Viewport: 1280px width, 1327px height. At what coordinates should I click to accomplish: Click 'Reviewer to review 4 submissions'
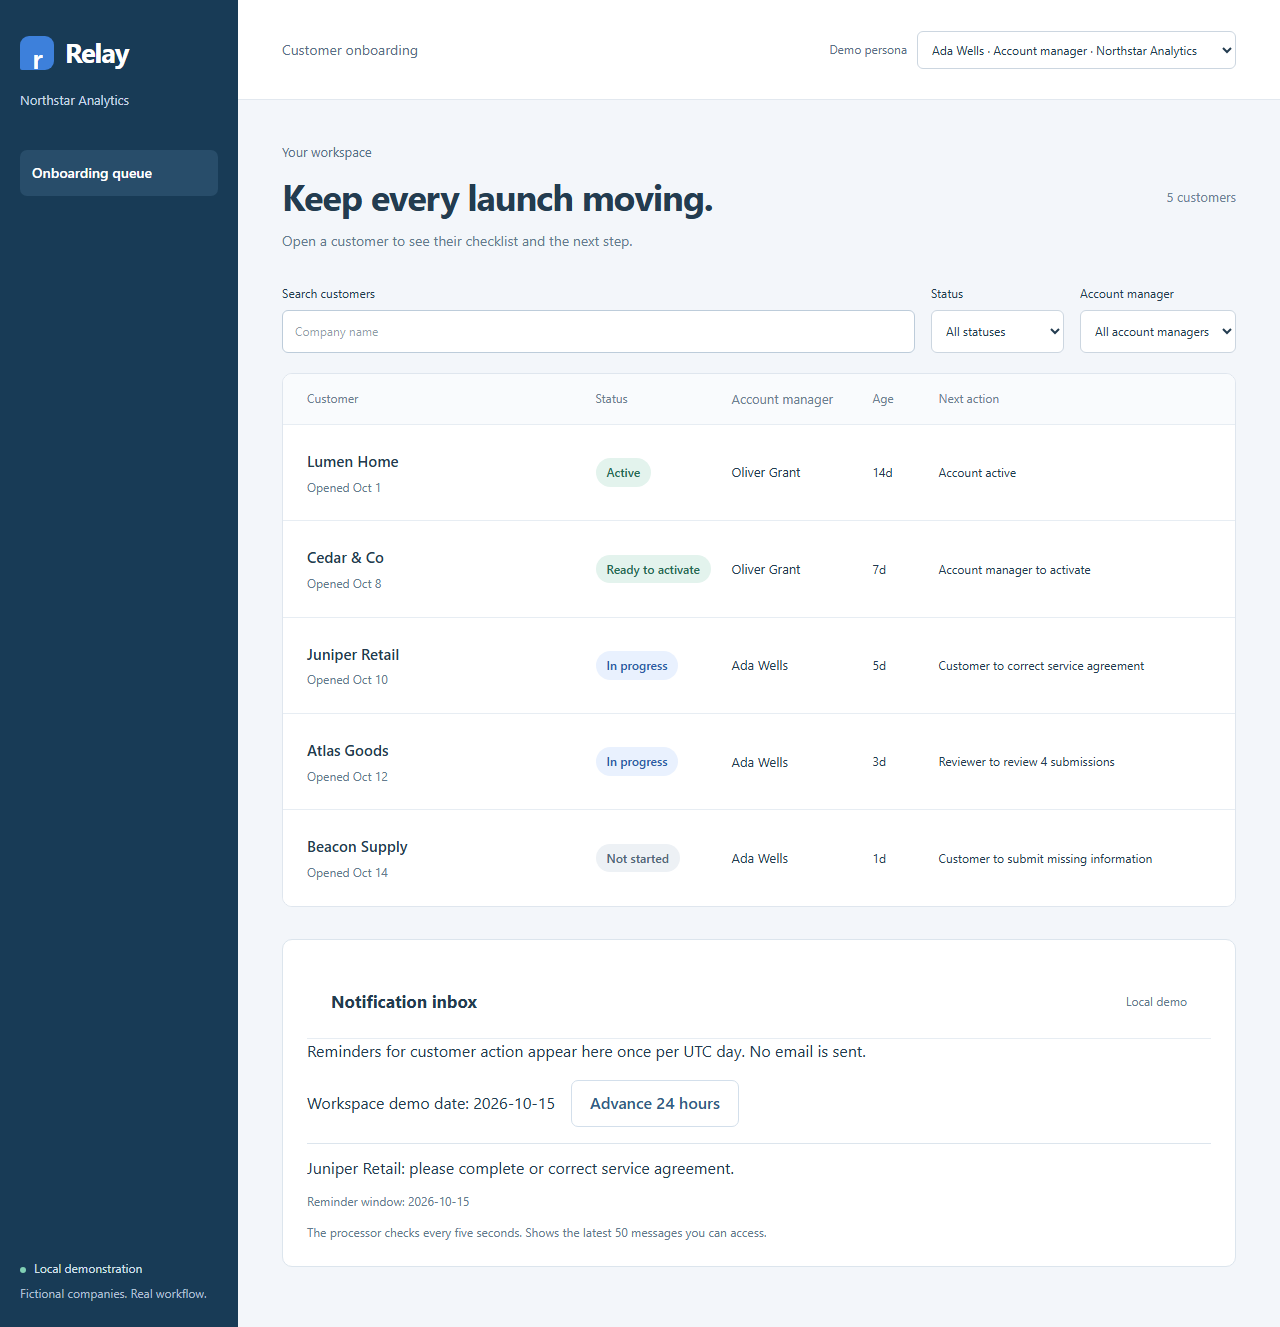[1026, 762]
